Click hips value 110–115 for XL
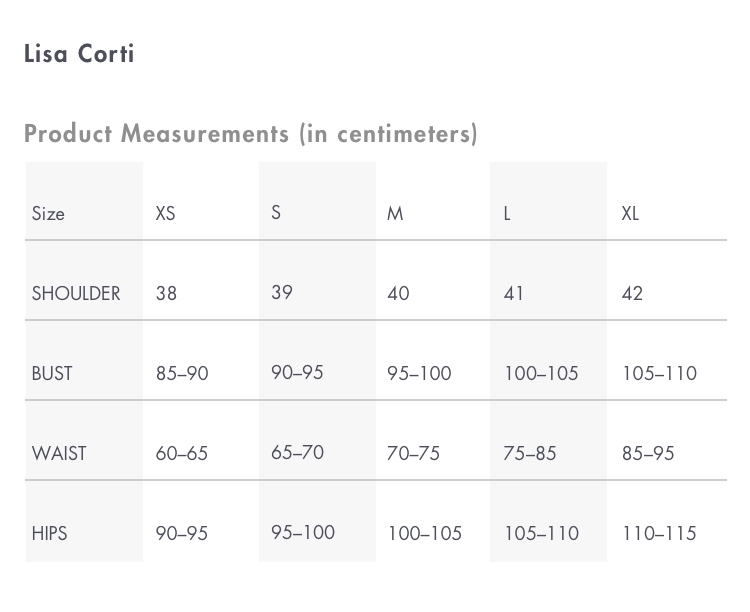Viewport: 750px width, 612px height. (x=659, y=533)
